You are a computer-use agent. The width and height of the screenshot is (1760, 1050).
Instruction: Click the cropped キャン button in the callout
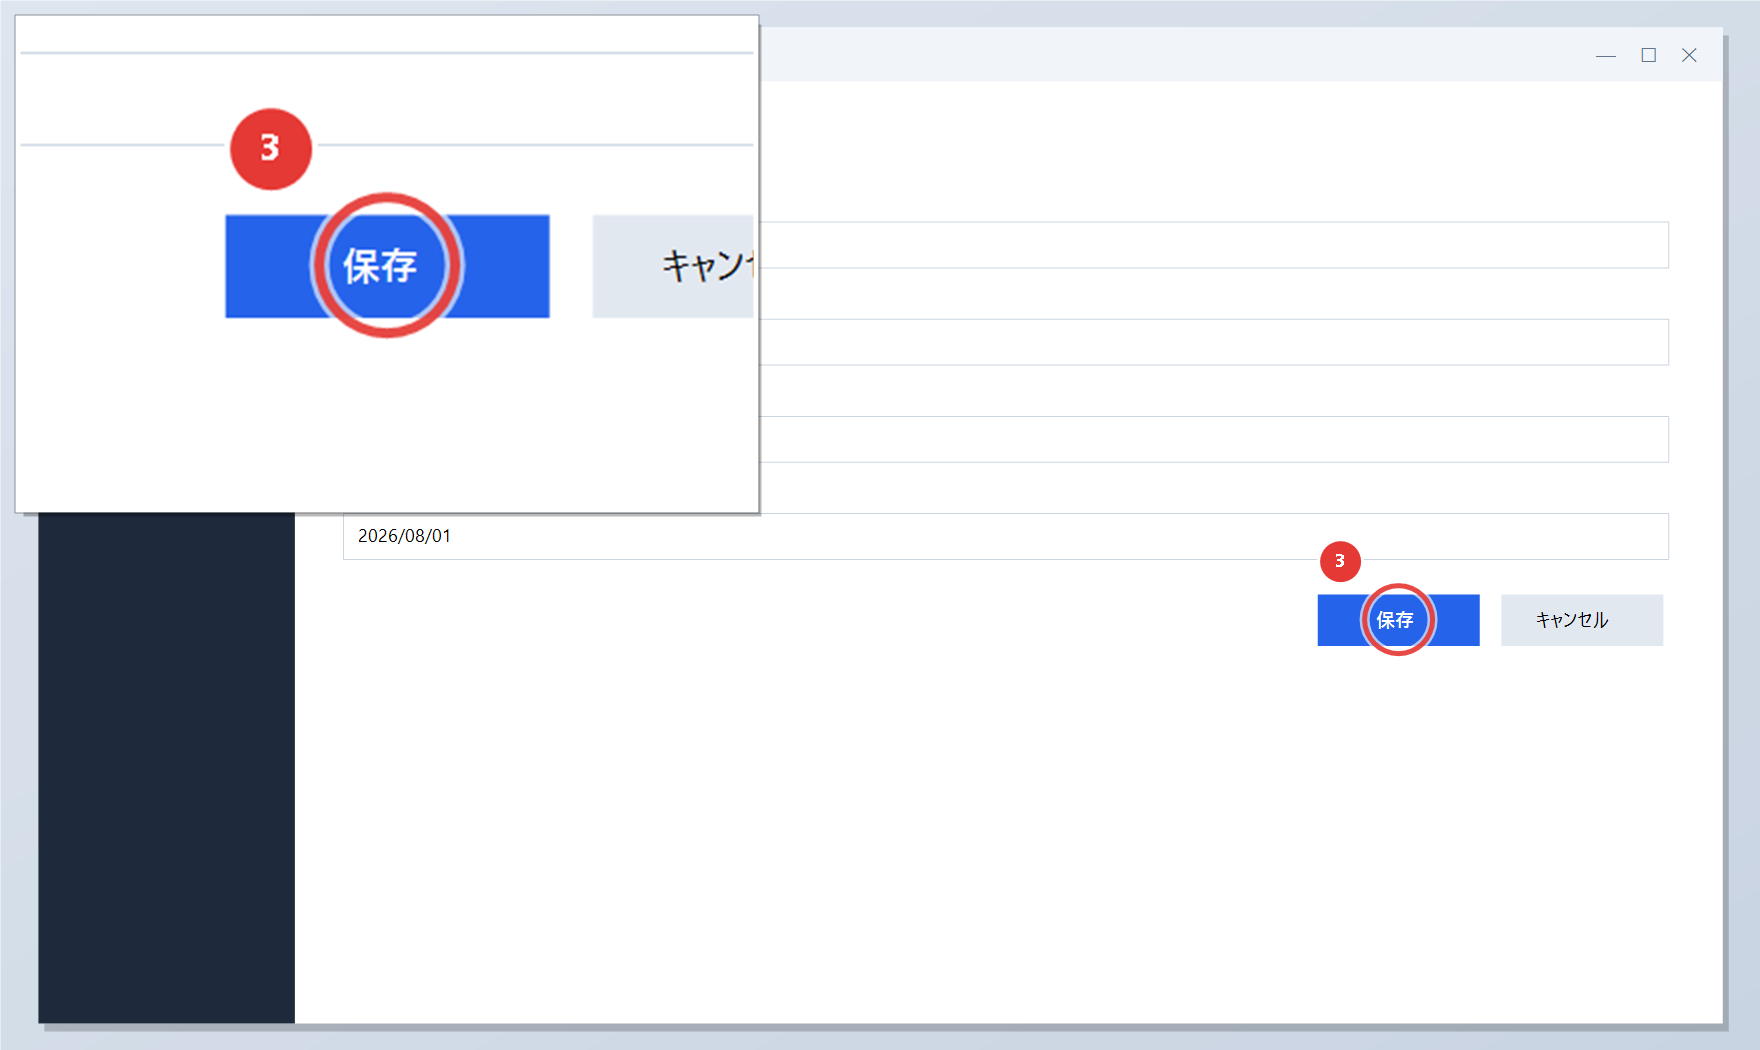[673, 266]
